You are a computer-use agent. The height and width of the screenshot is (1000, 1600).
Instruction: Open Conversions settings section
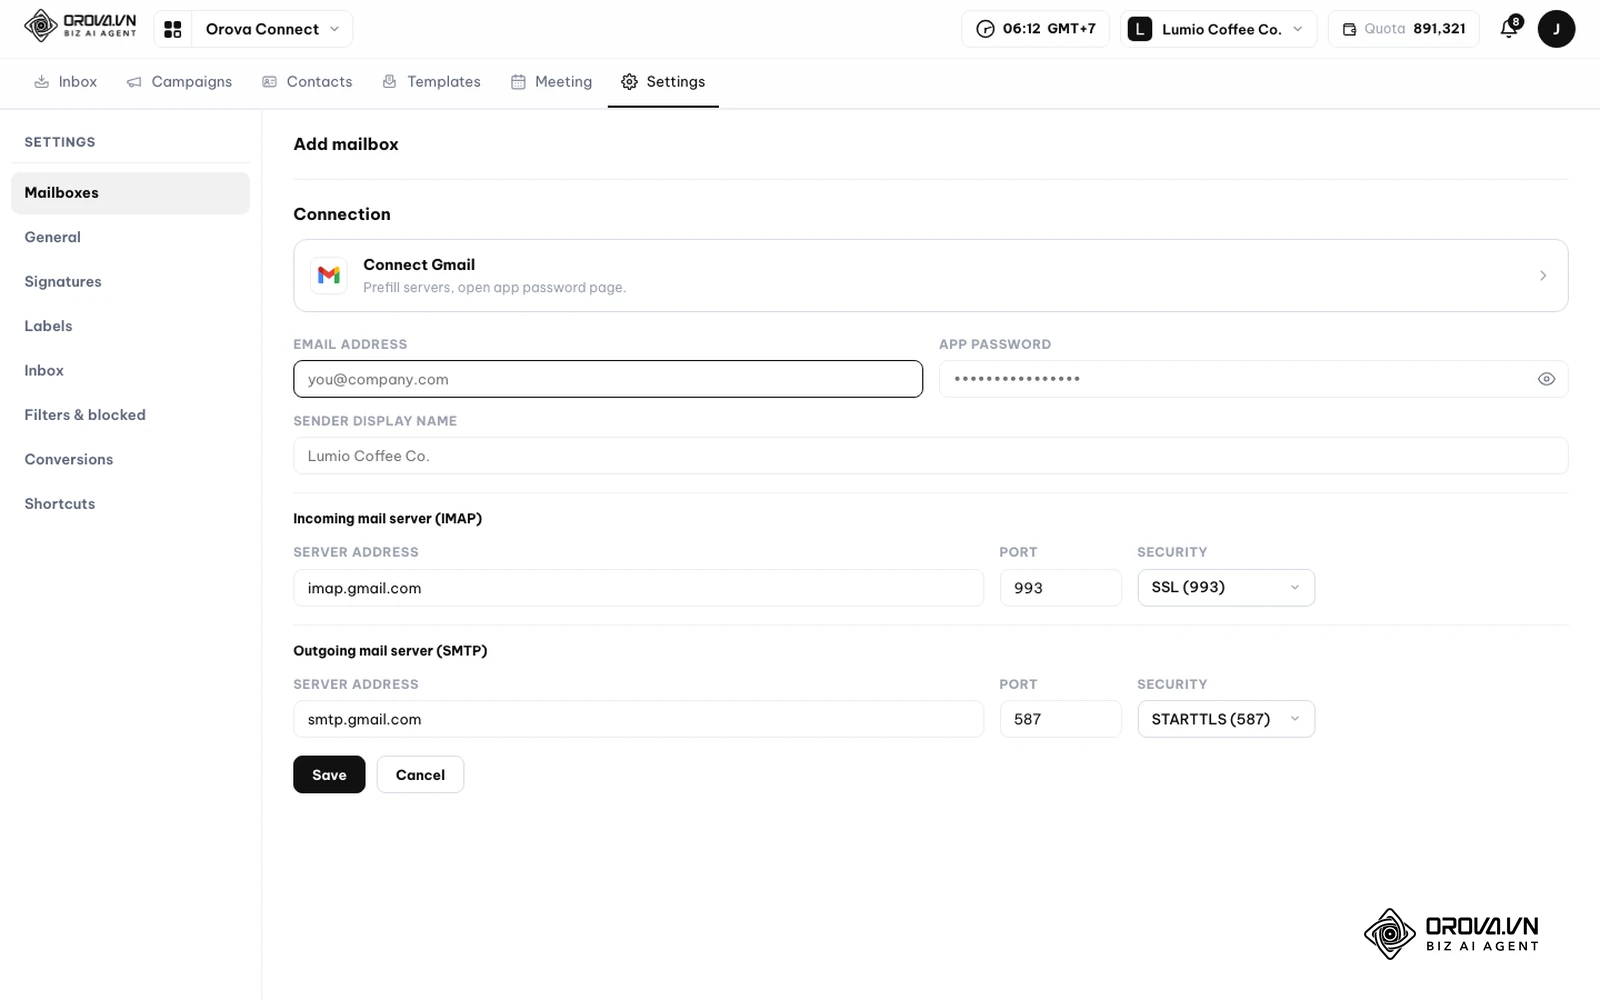130,460
